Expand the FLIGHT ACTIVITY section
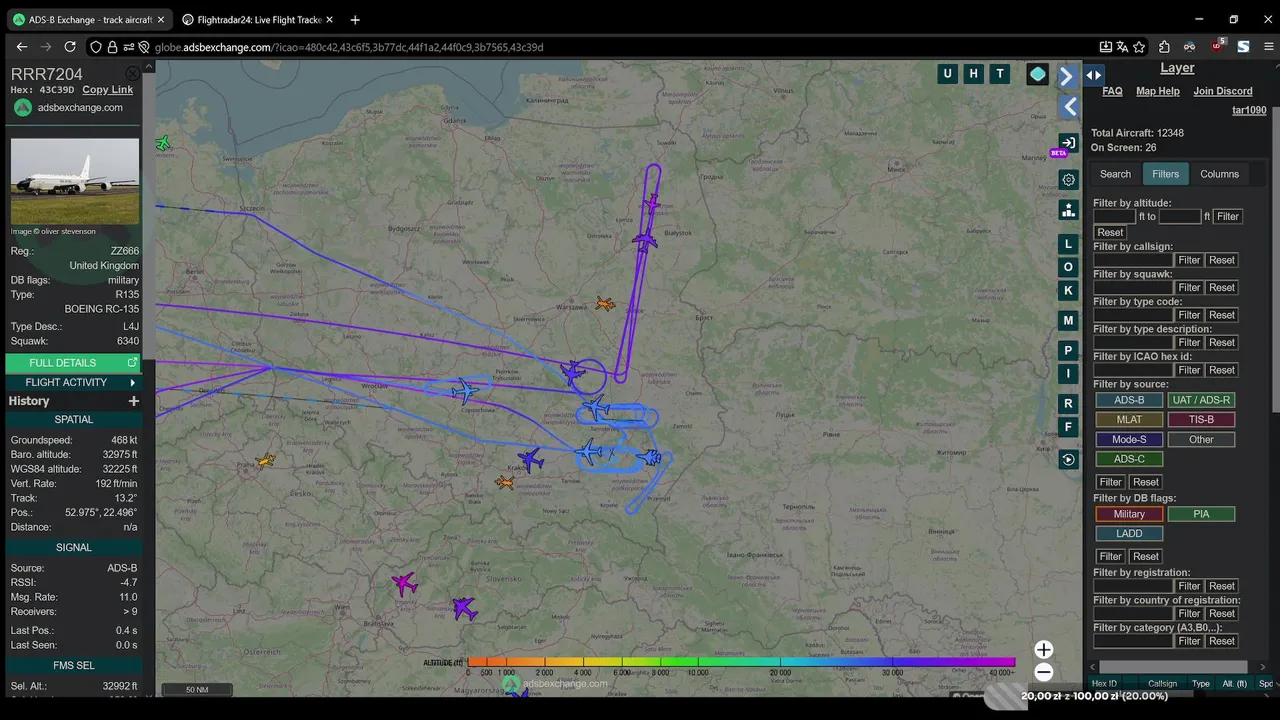Image resolution: width=1280 pixels, height=720 pixels. pos(73,383)
